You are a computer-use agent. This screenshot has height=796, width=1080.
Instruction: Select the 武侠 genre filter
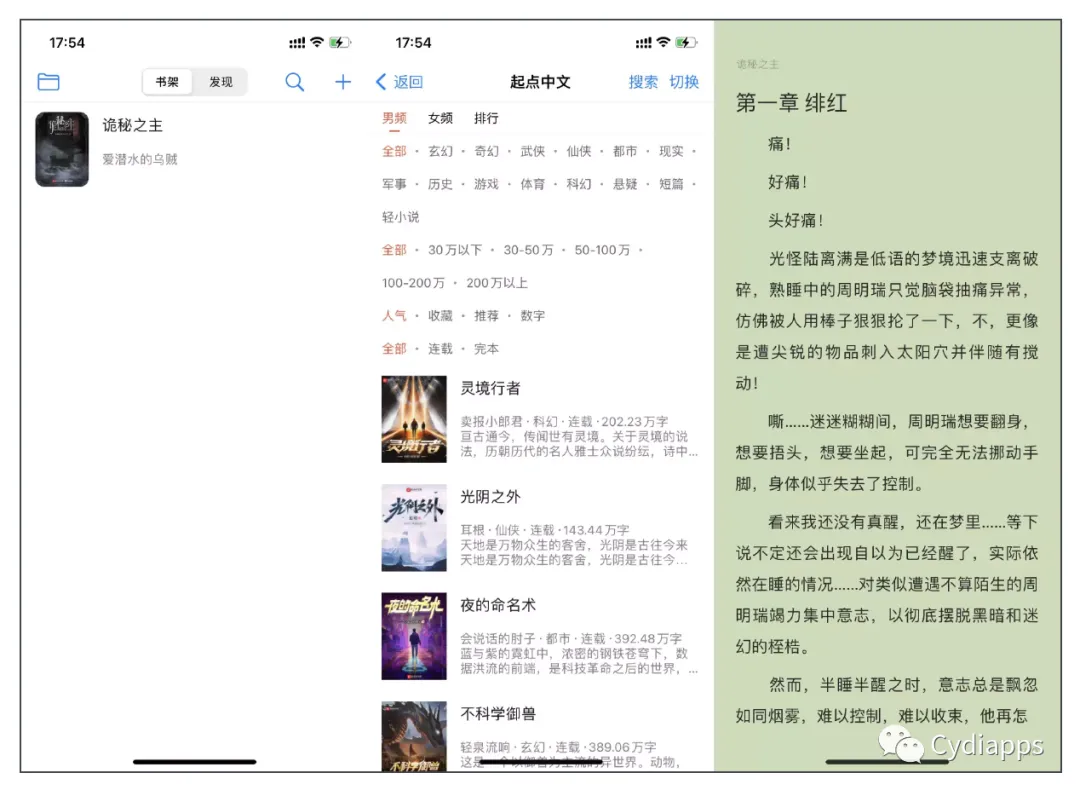[532, 151]
